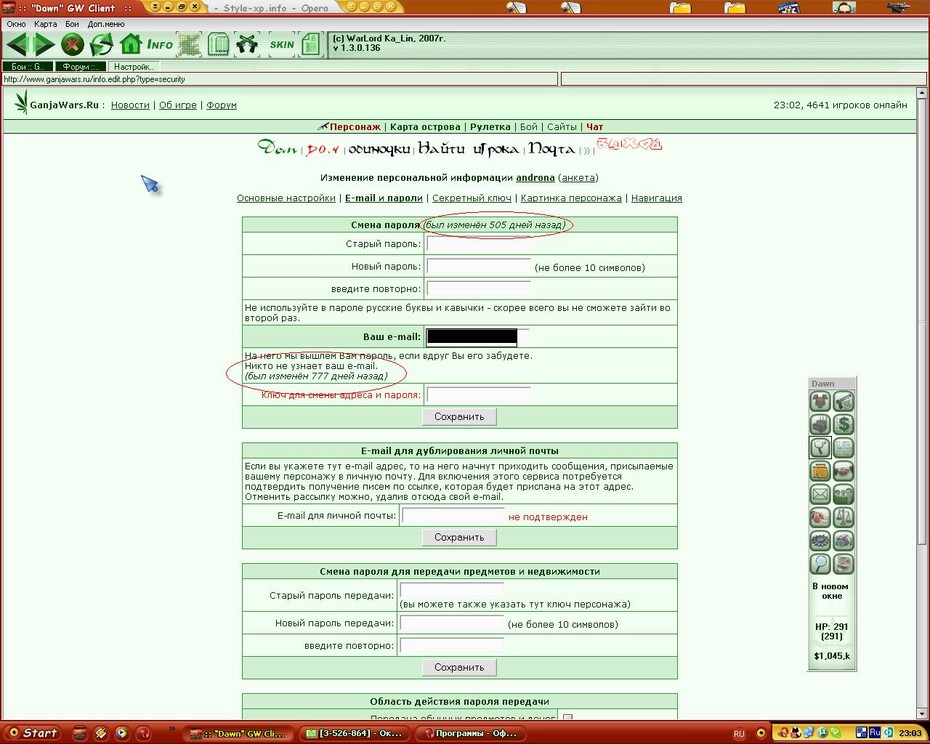930x744 pixels.
Task: Click the URL address bar
Action: (x=279, y=79)
